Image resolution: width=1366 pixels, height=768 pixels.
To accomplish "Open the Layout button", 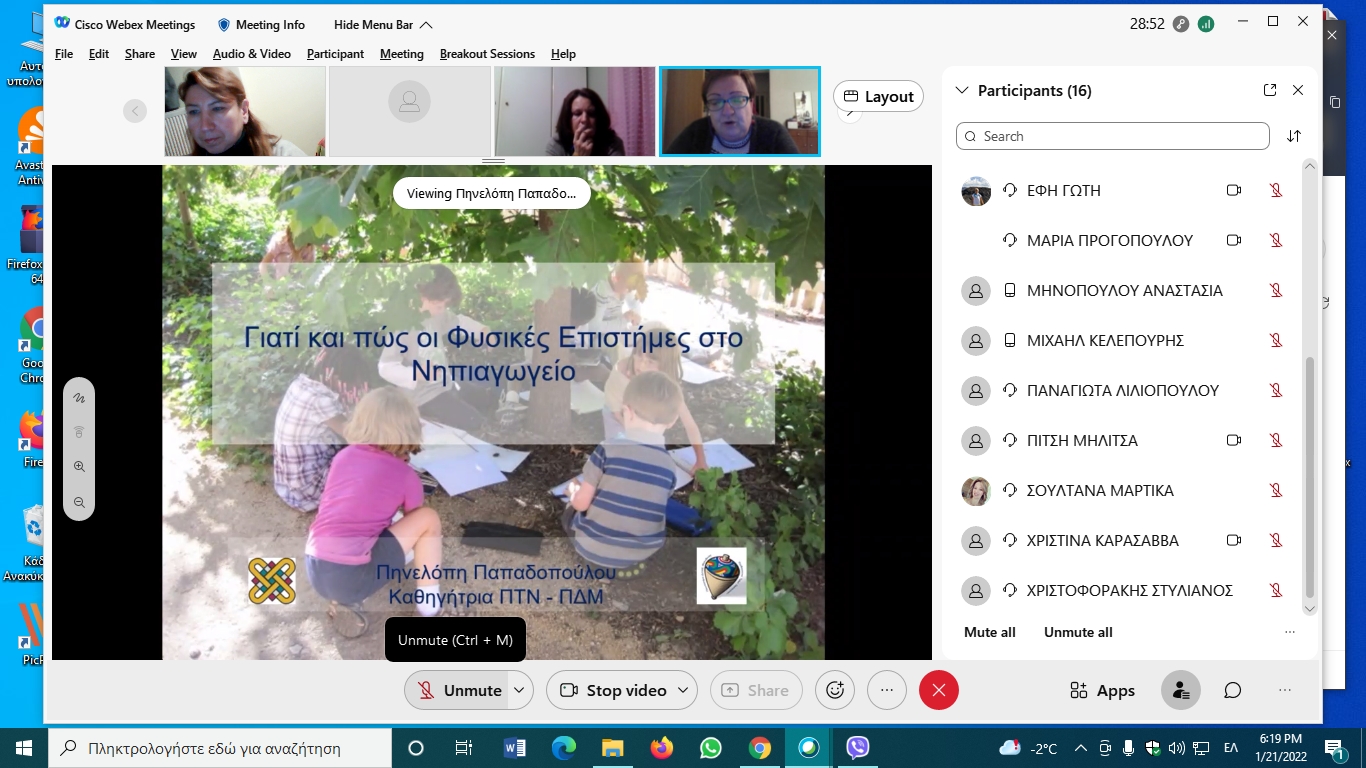I will pyautogui.click(x=878, y=96).
